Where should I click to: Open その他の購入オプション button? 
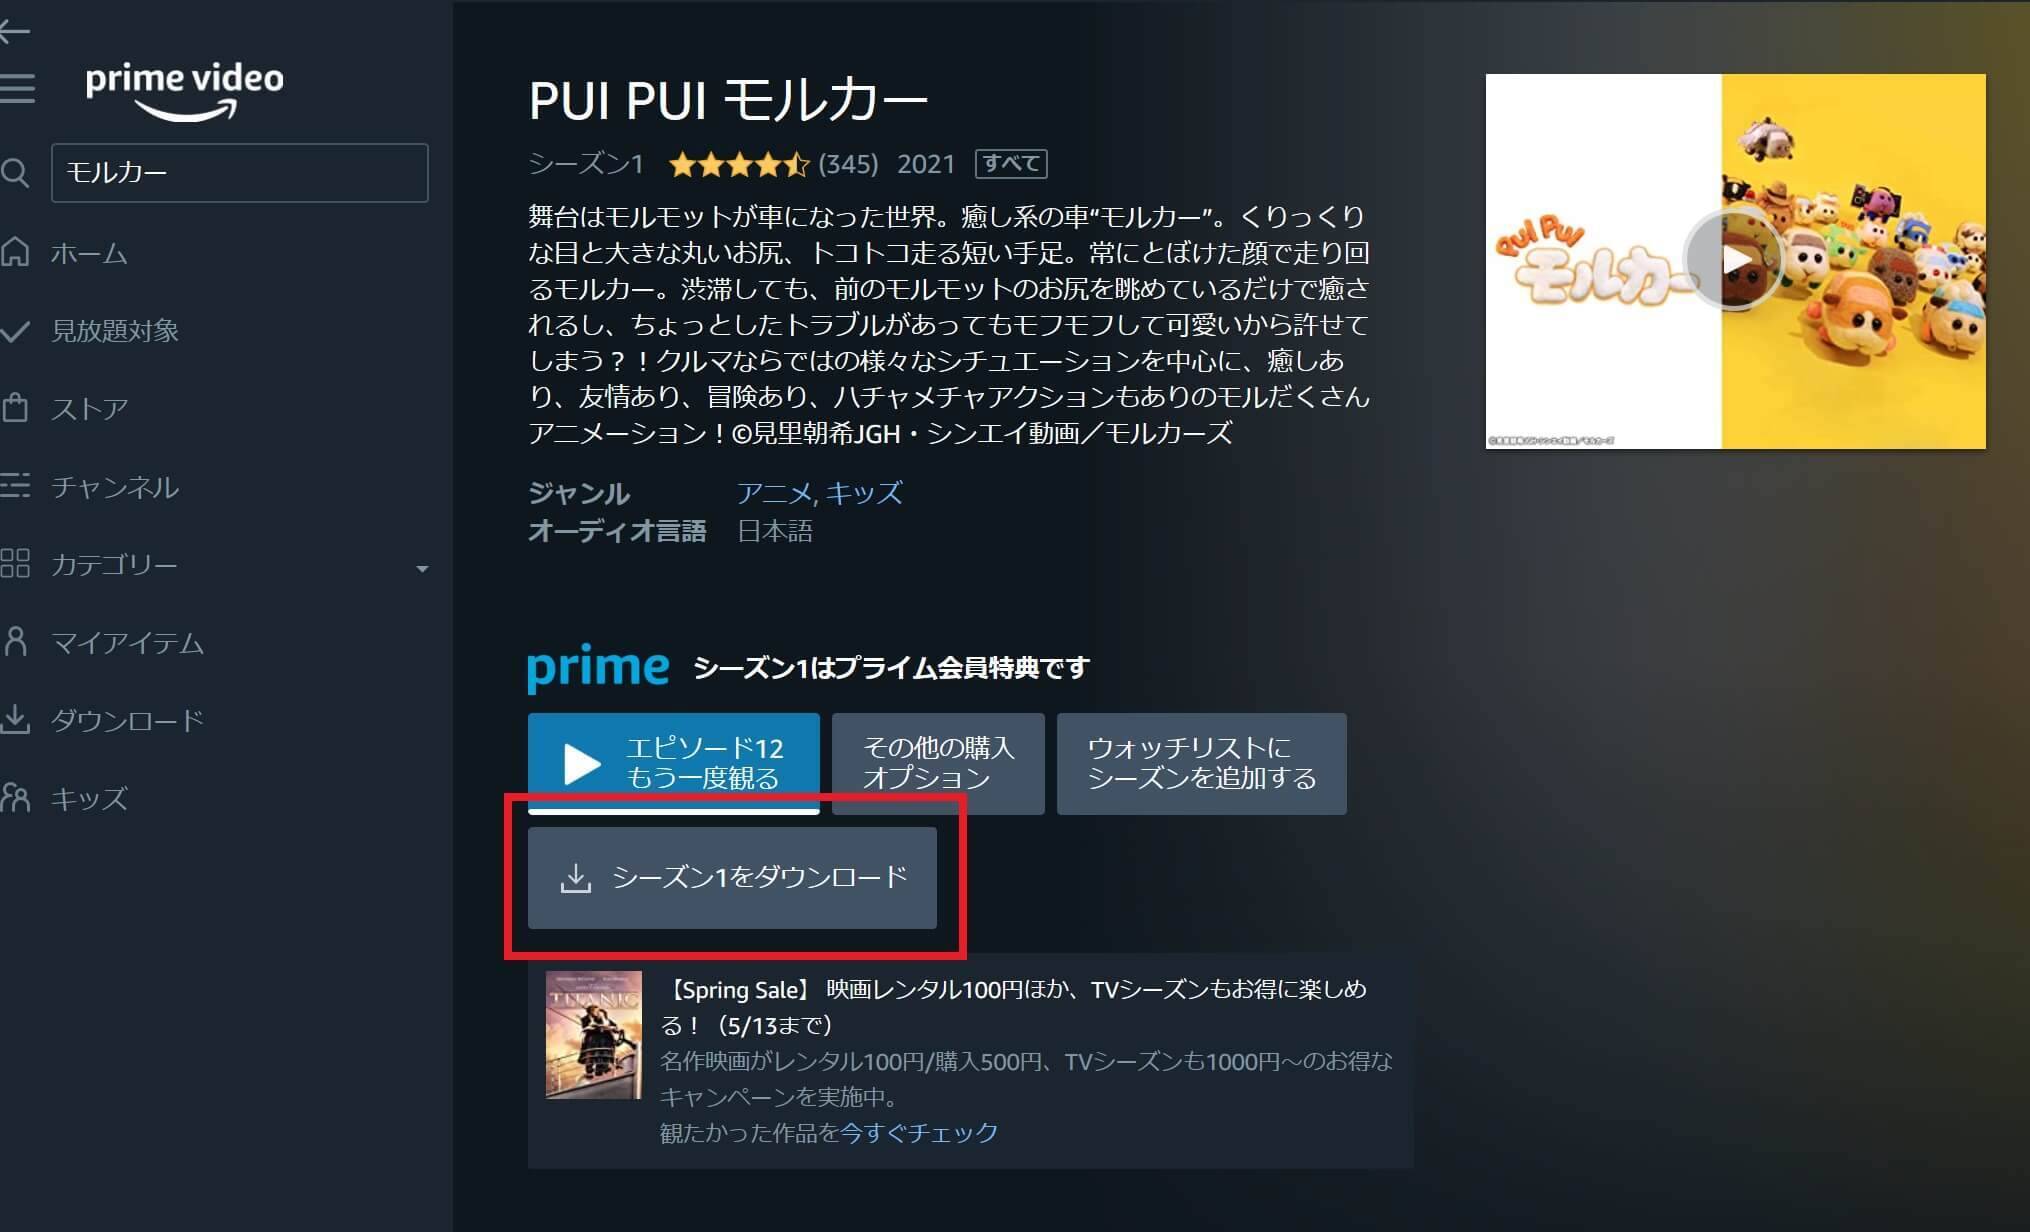pyautogui.click(x=938, y=763)
